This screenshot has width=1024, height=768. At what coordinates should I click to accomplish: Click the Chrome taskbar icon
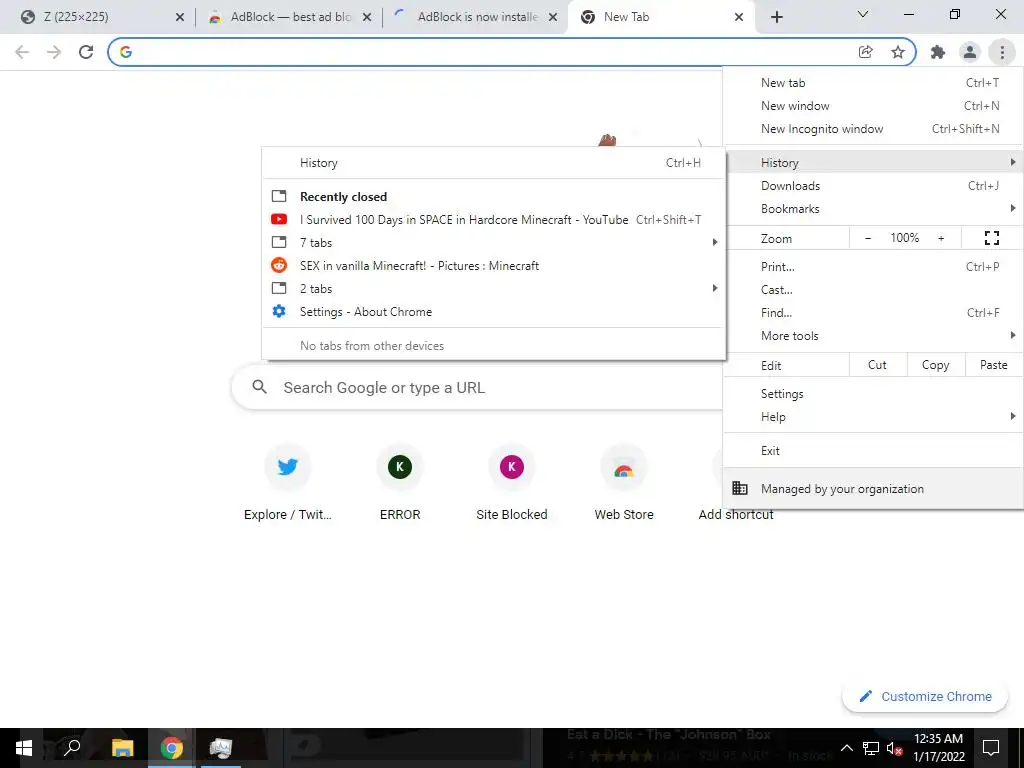pyautogui.click(x=171, y=748)
